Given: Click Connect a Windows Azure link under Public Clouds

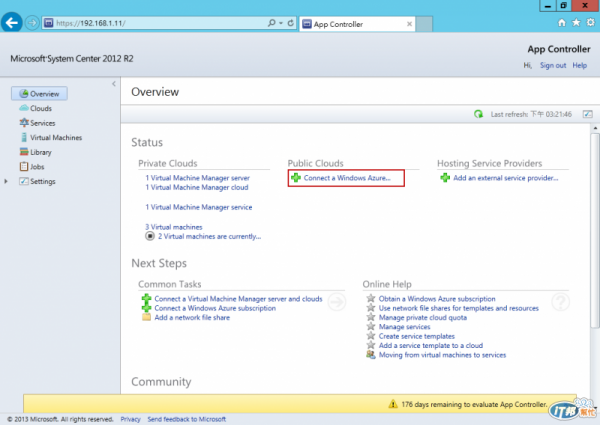Looking at the screenshot, I should click(x=347, y=178).
